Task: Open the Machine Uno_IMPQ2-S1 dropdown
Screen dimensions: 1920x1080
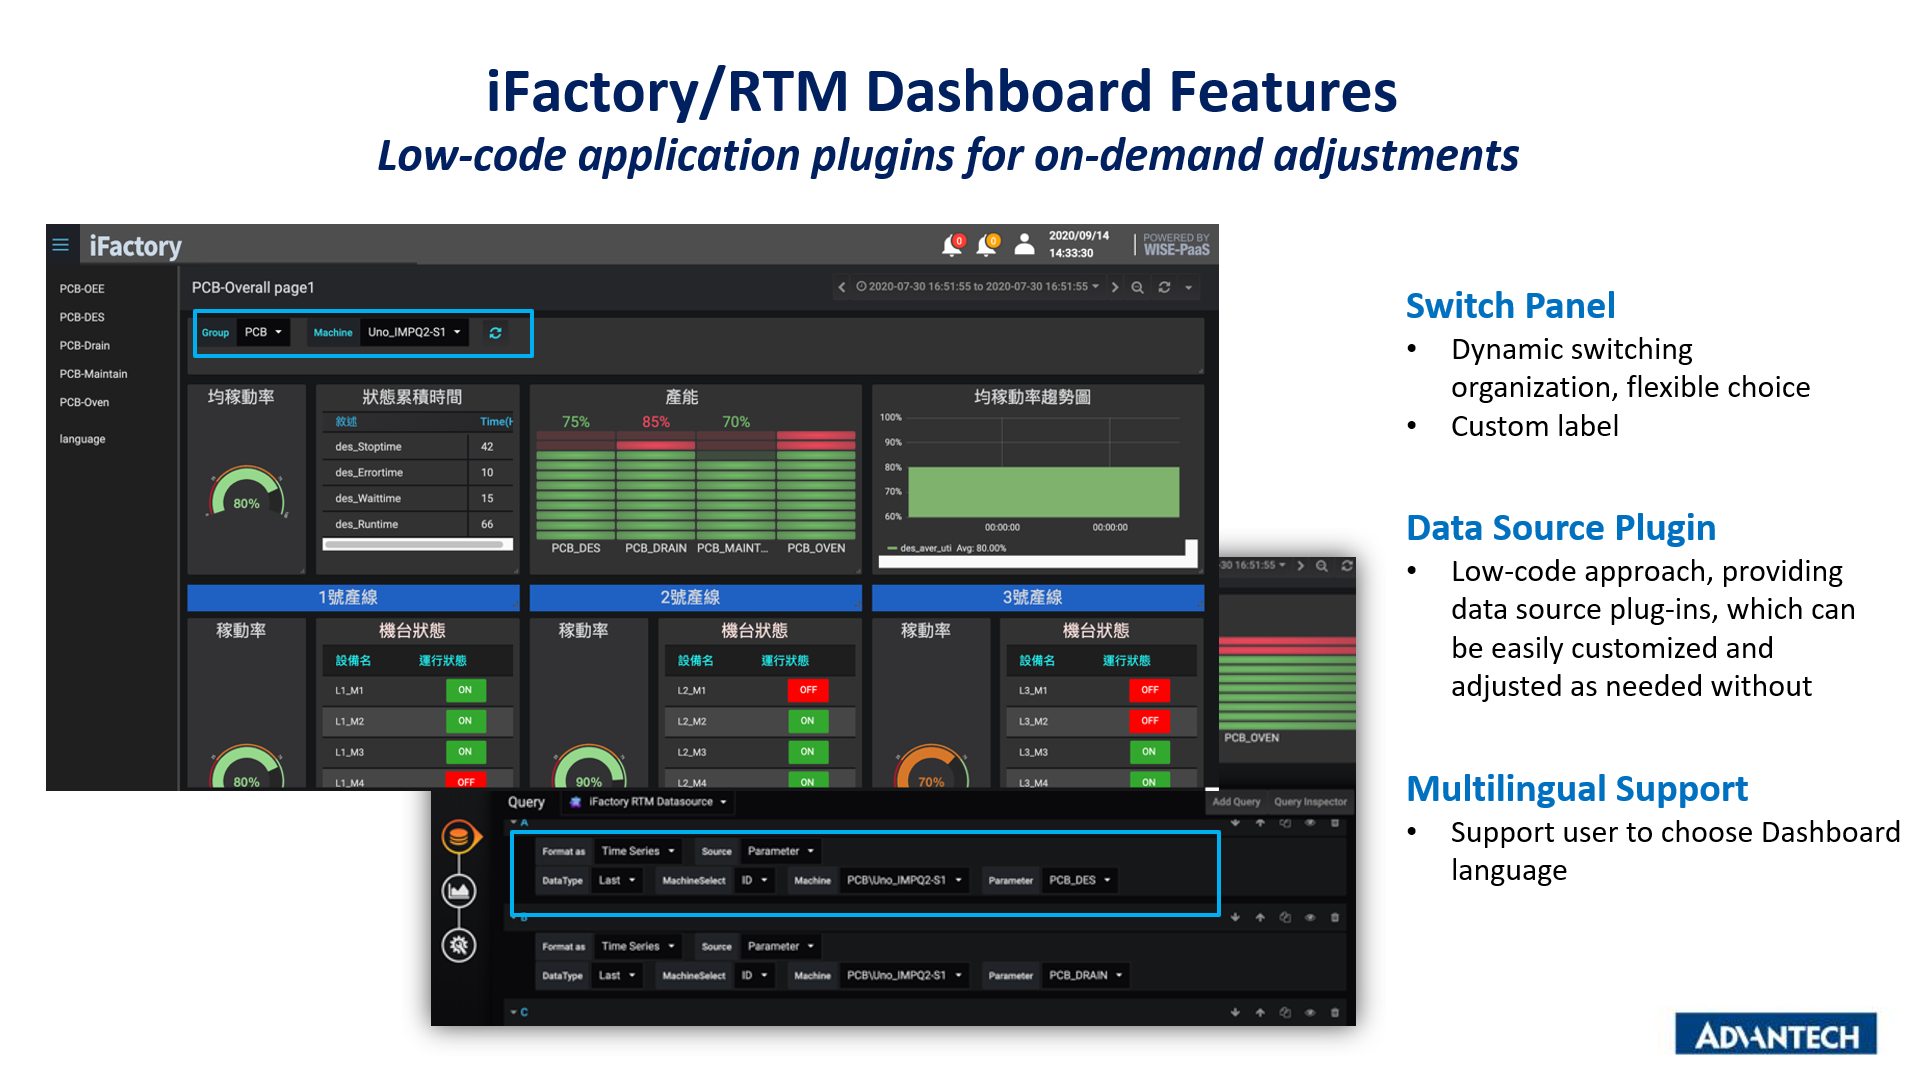Action: [414, 333]
